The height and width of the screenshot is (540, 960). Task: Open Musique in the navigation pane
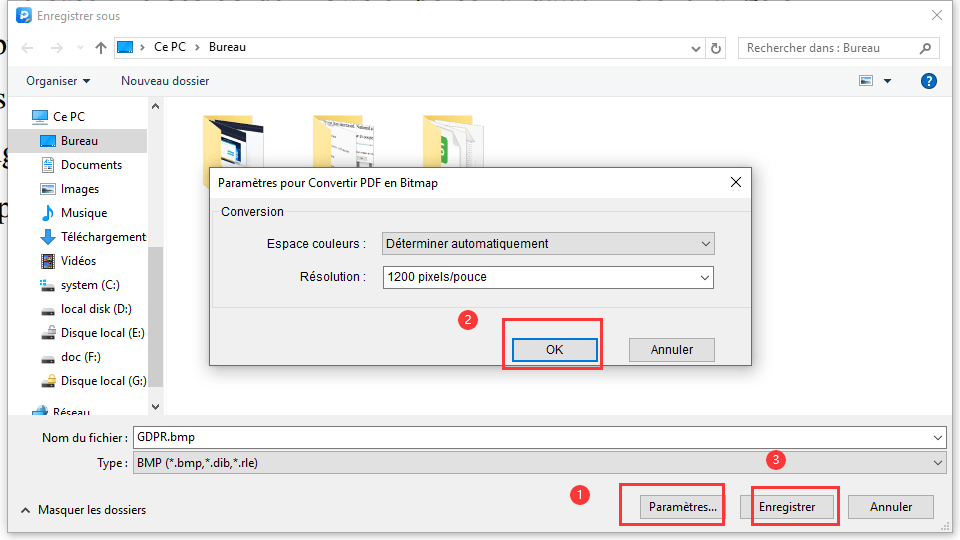pyautogui.click(x=84, y=213)
